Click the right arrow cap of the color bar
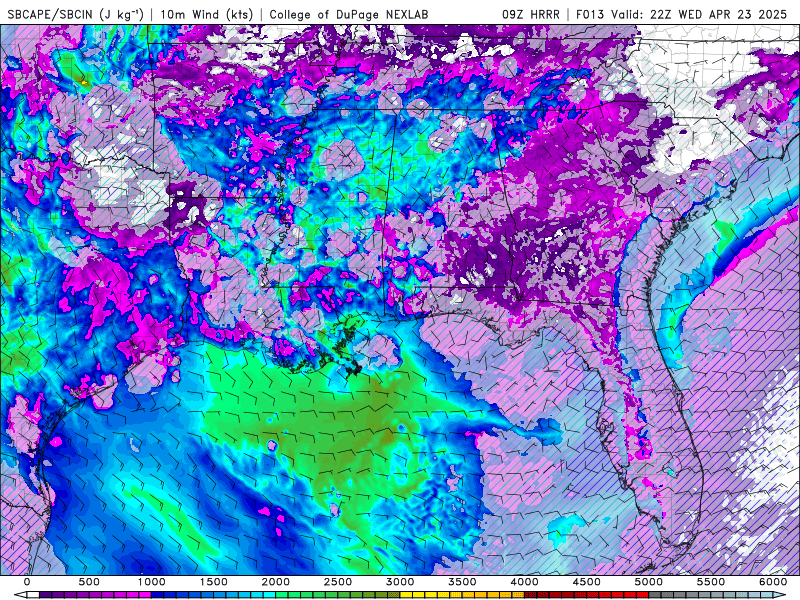 (x=779, y=595)
